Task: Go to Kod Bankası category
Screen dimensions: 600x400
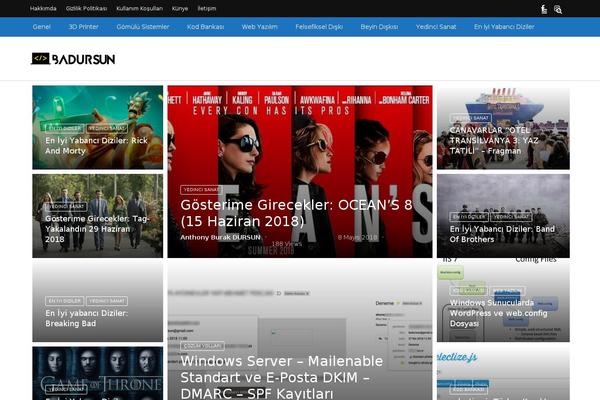Action: click(x=205, y=27)
